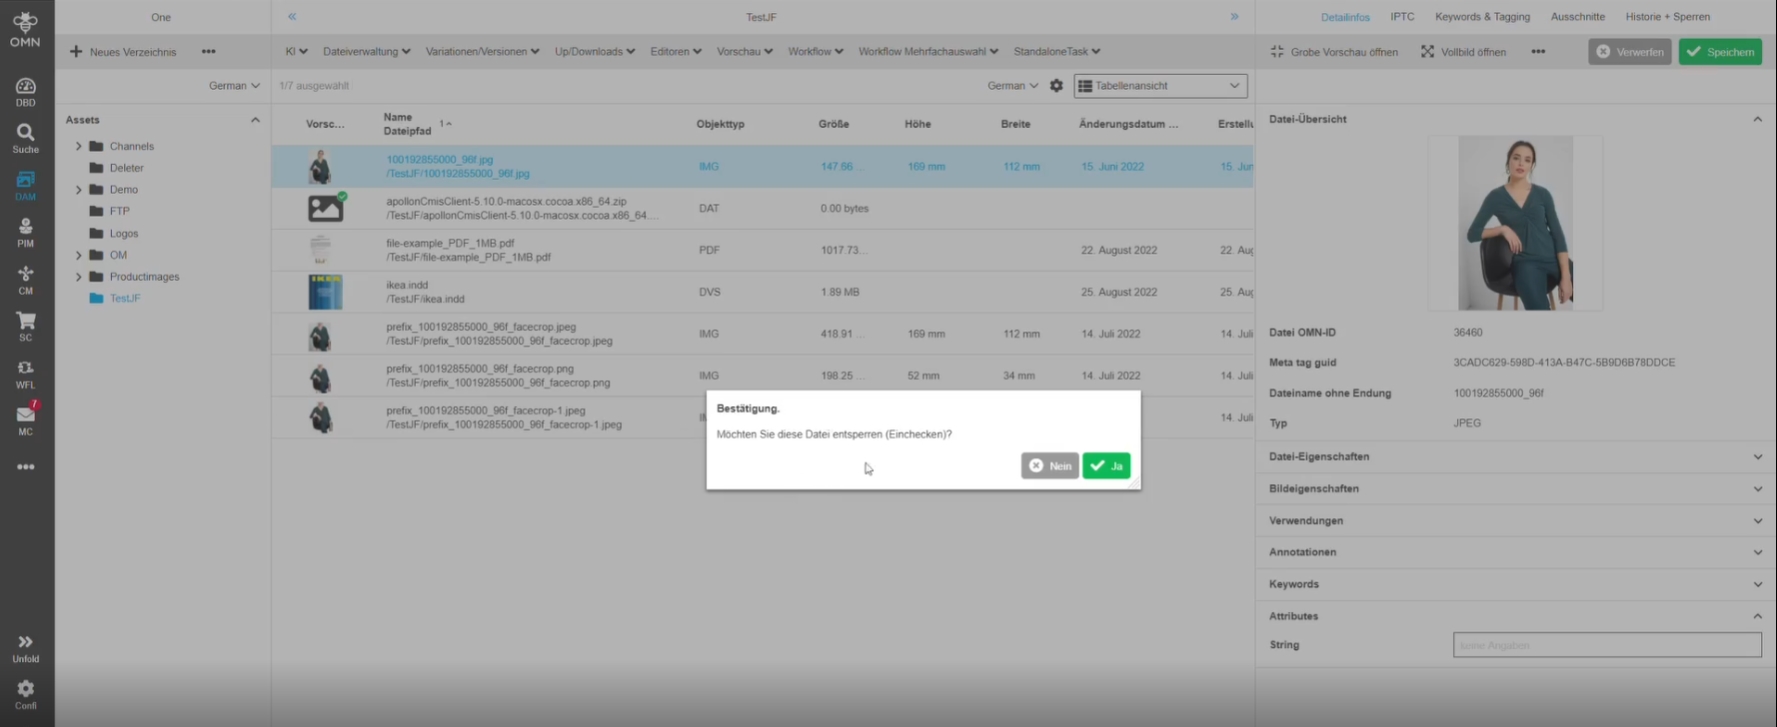
Task: Confirm dialog with the Ja button
Action: click(1106, 466)
